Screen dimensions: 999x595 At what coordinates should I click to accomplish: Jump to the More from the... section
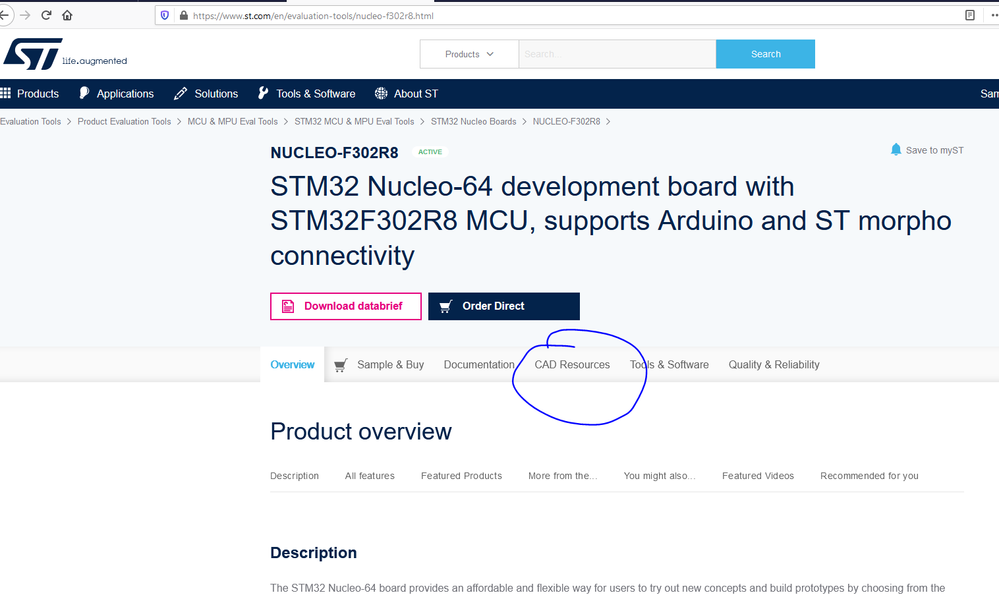coord(563,476)
